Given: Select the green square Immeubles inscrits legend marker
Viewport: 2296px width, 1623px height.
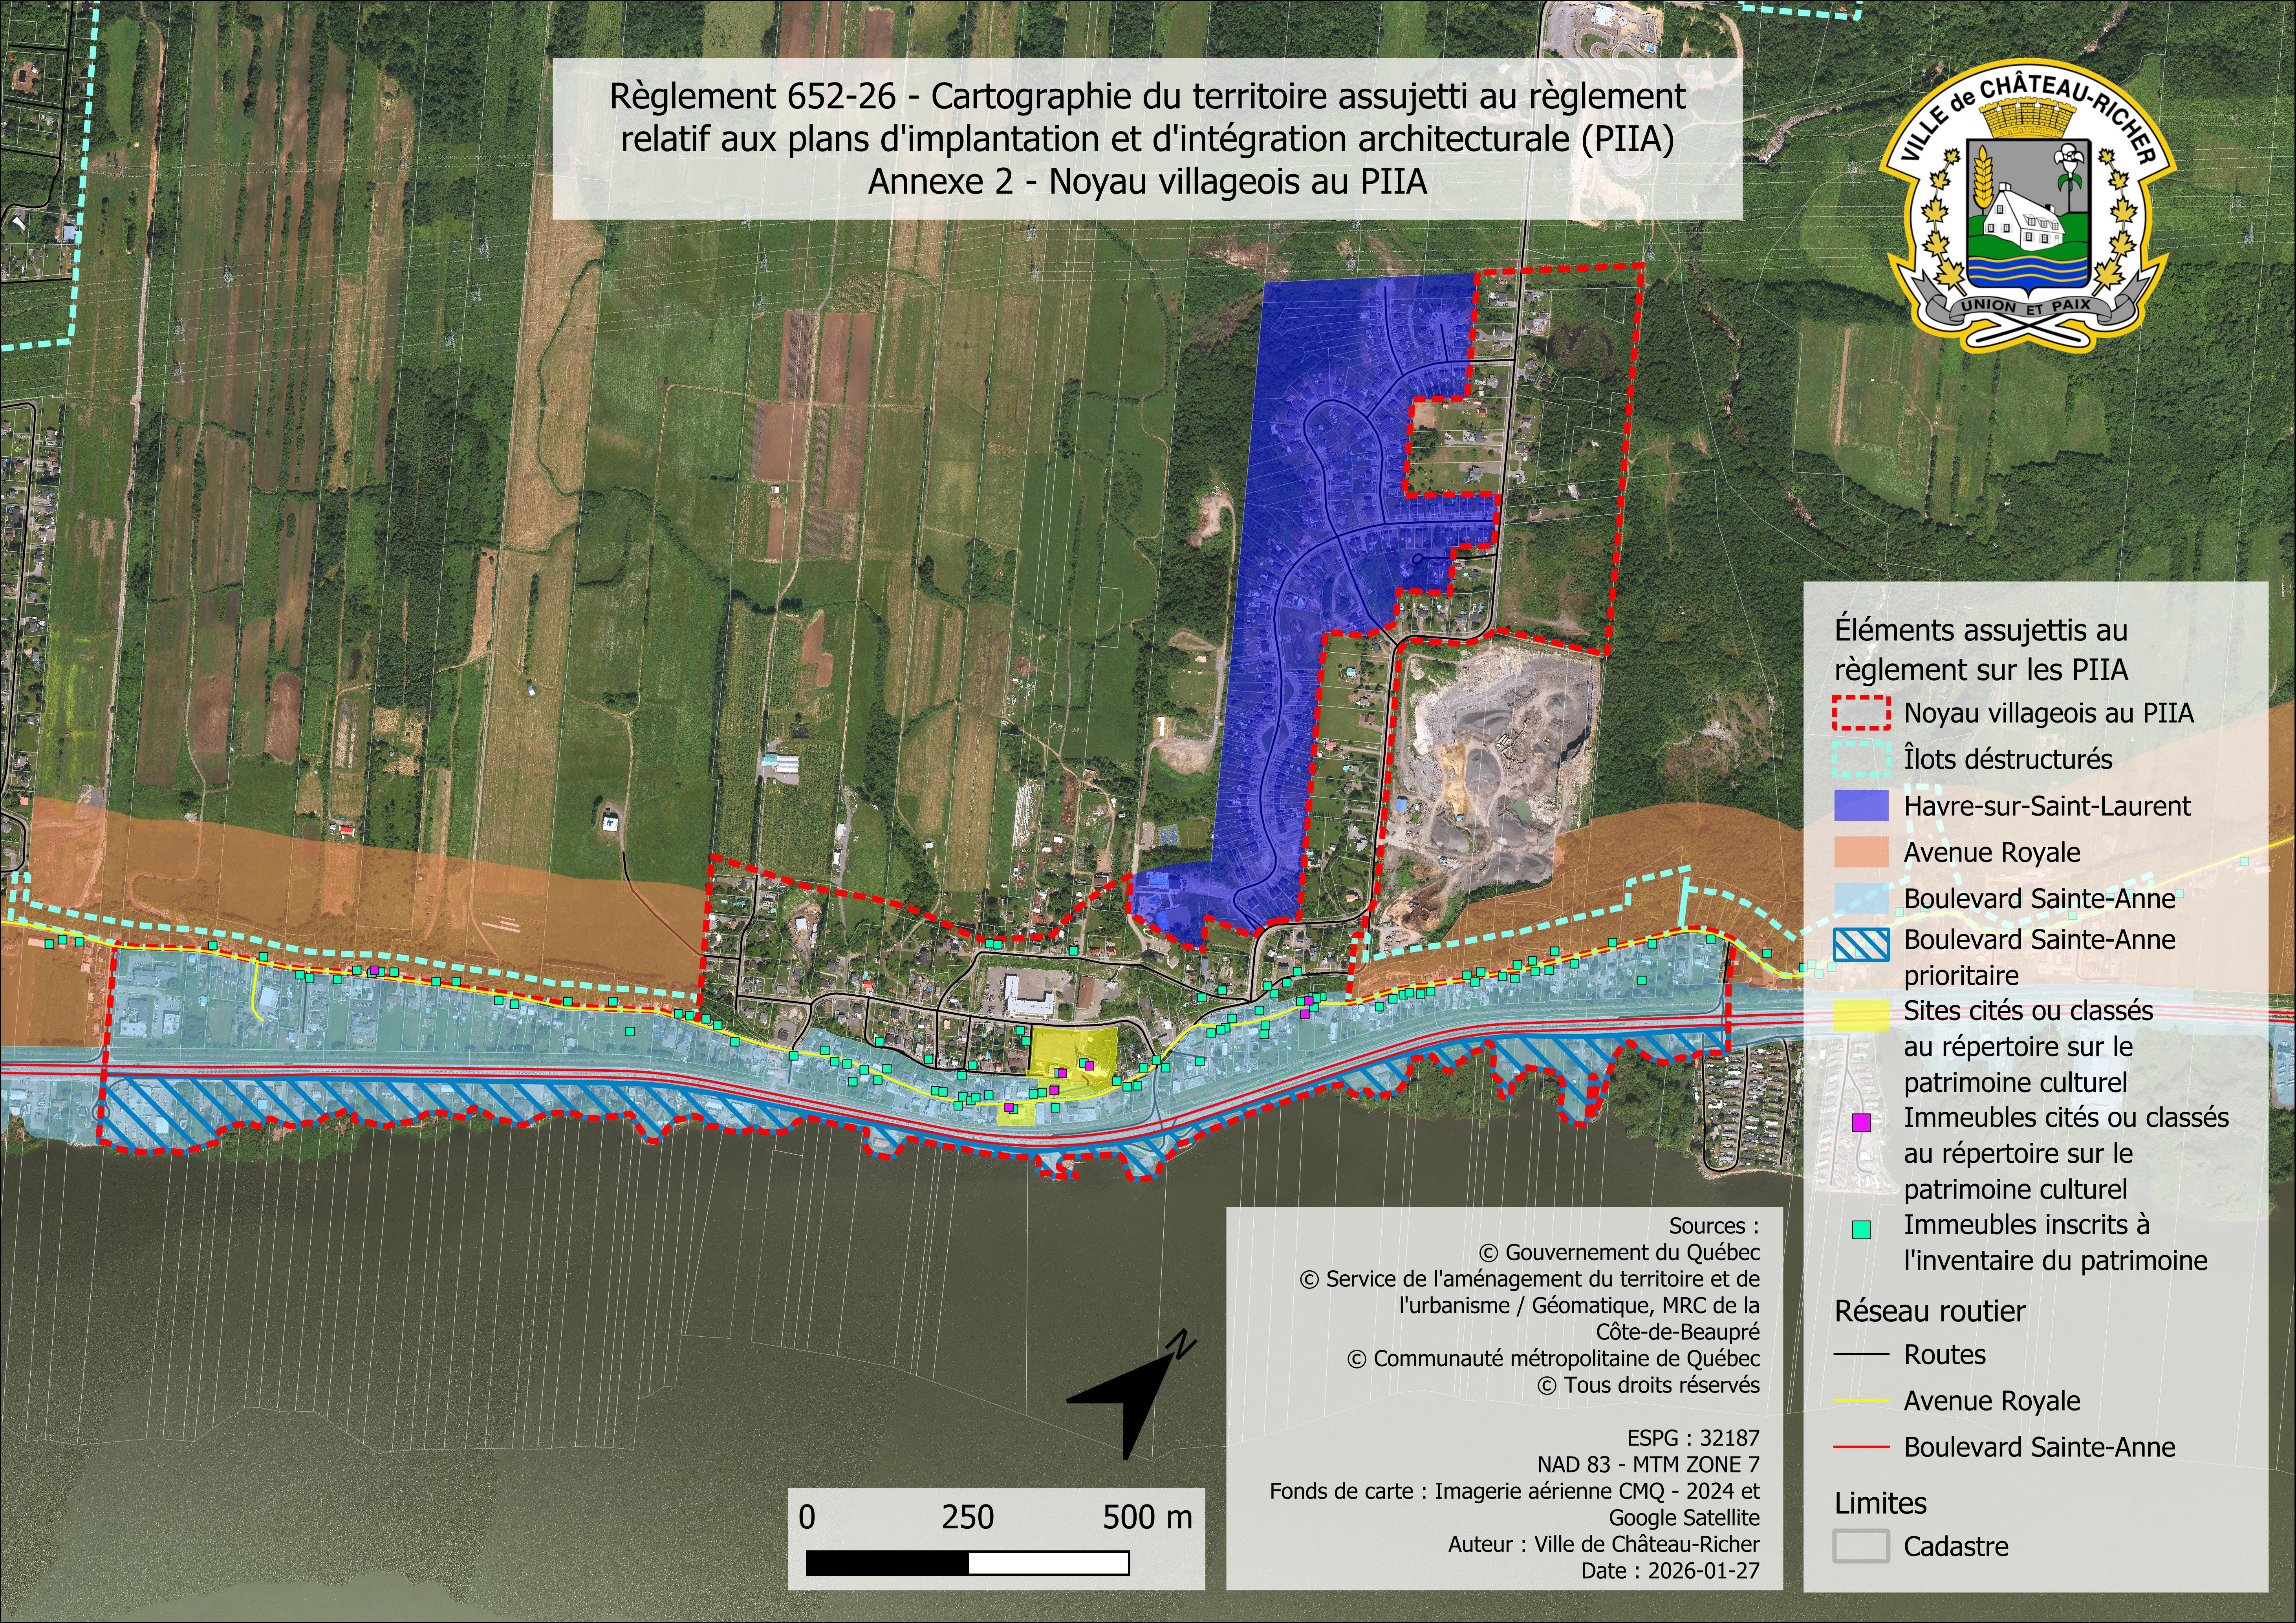Looking at the screenshot, I should coord(1861,1230).
